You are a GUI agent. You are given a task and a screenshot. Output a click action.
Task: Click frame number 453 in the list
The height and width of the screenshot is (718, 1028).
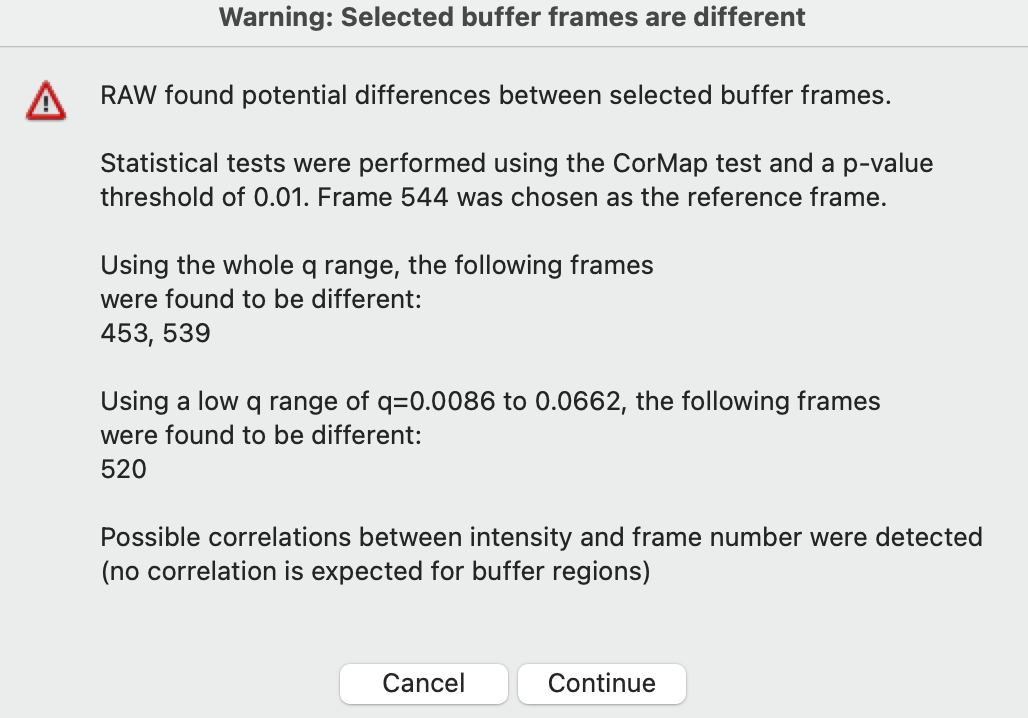coord(124,333)
